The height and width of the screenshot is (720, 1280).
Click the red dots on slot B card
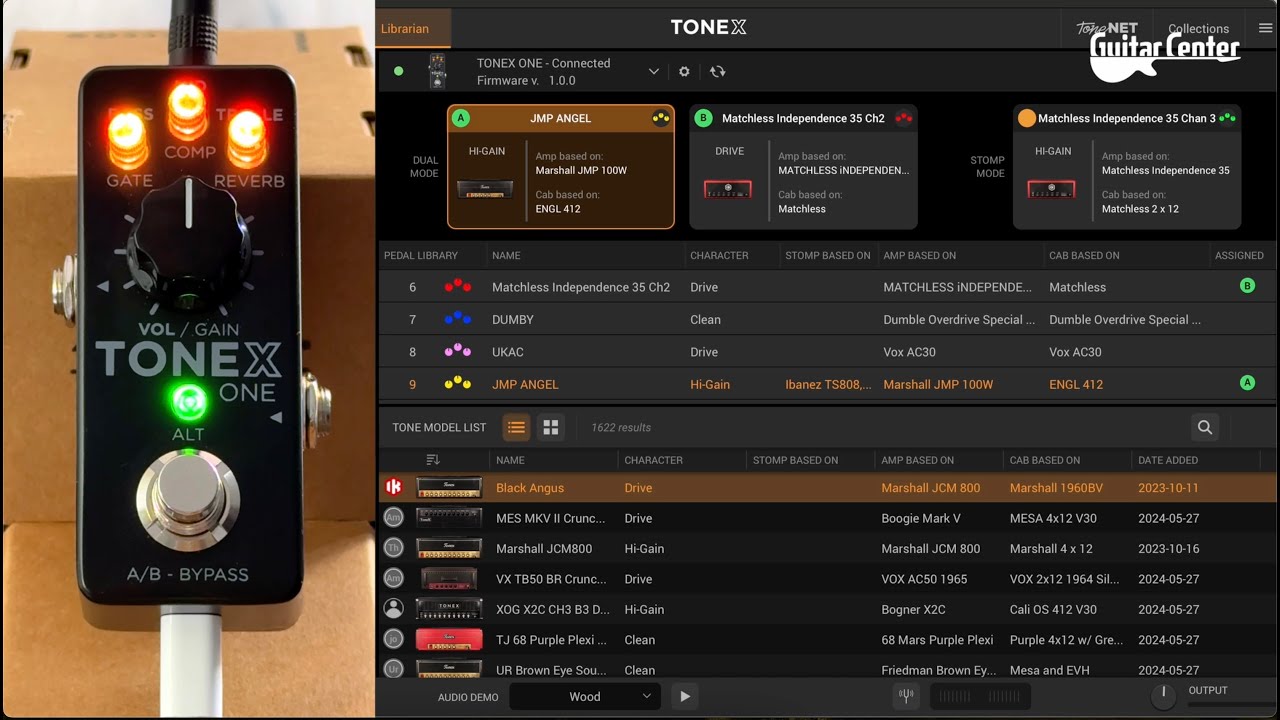[904, 118]
